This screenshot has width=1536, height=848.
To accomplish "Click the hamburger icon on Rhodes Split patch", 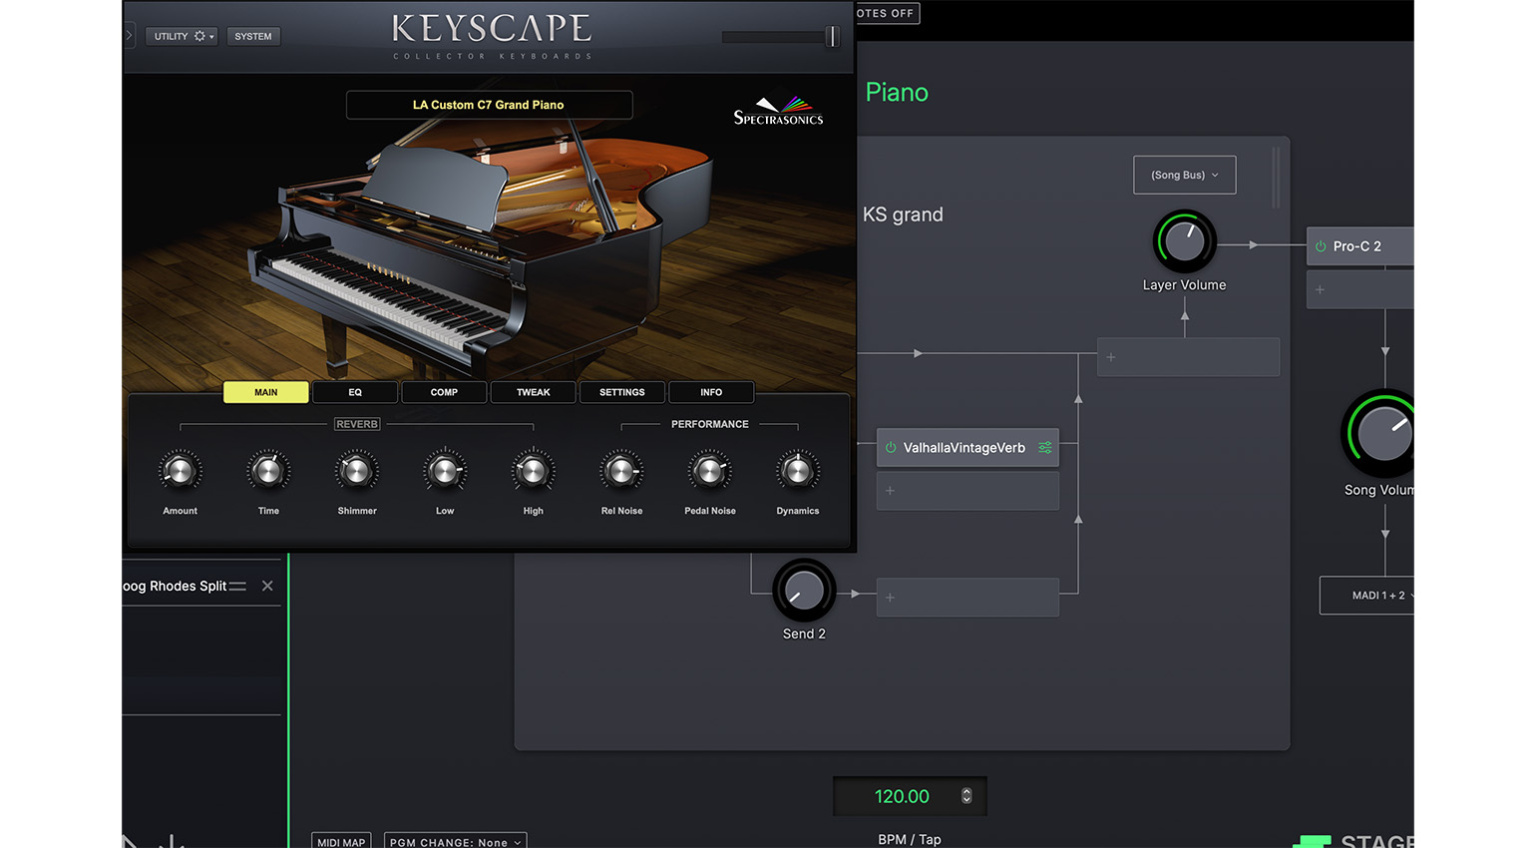I will coord(238,586).
